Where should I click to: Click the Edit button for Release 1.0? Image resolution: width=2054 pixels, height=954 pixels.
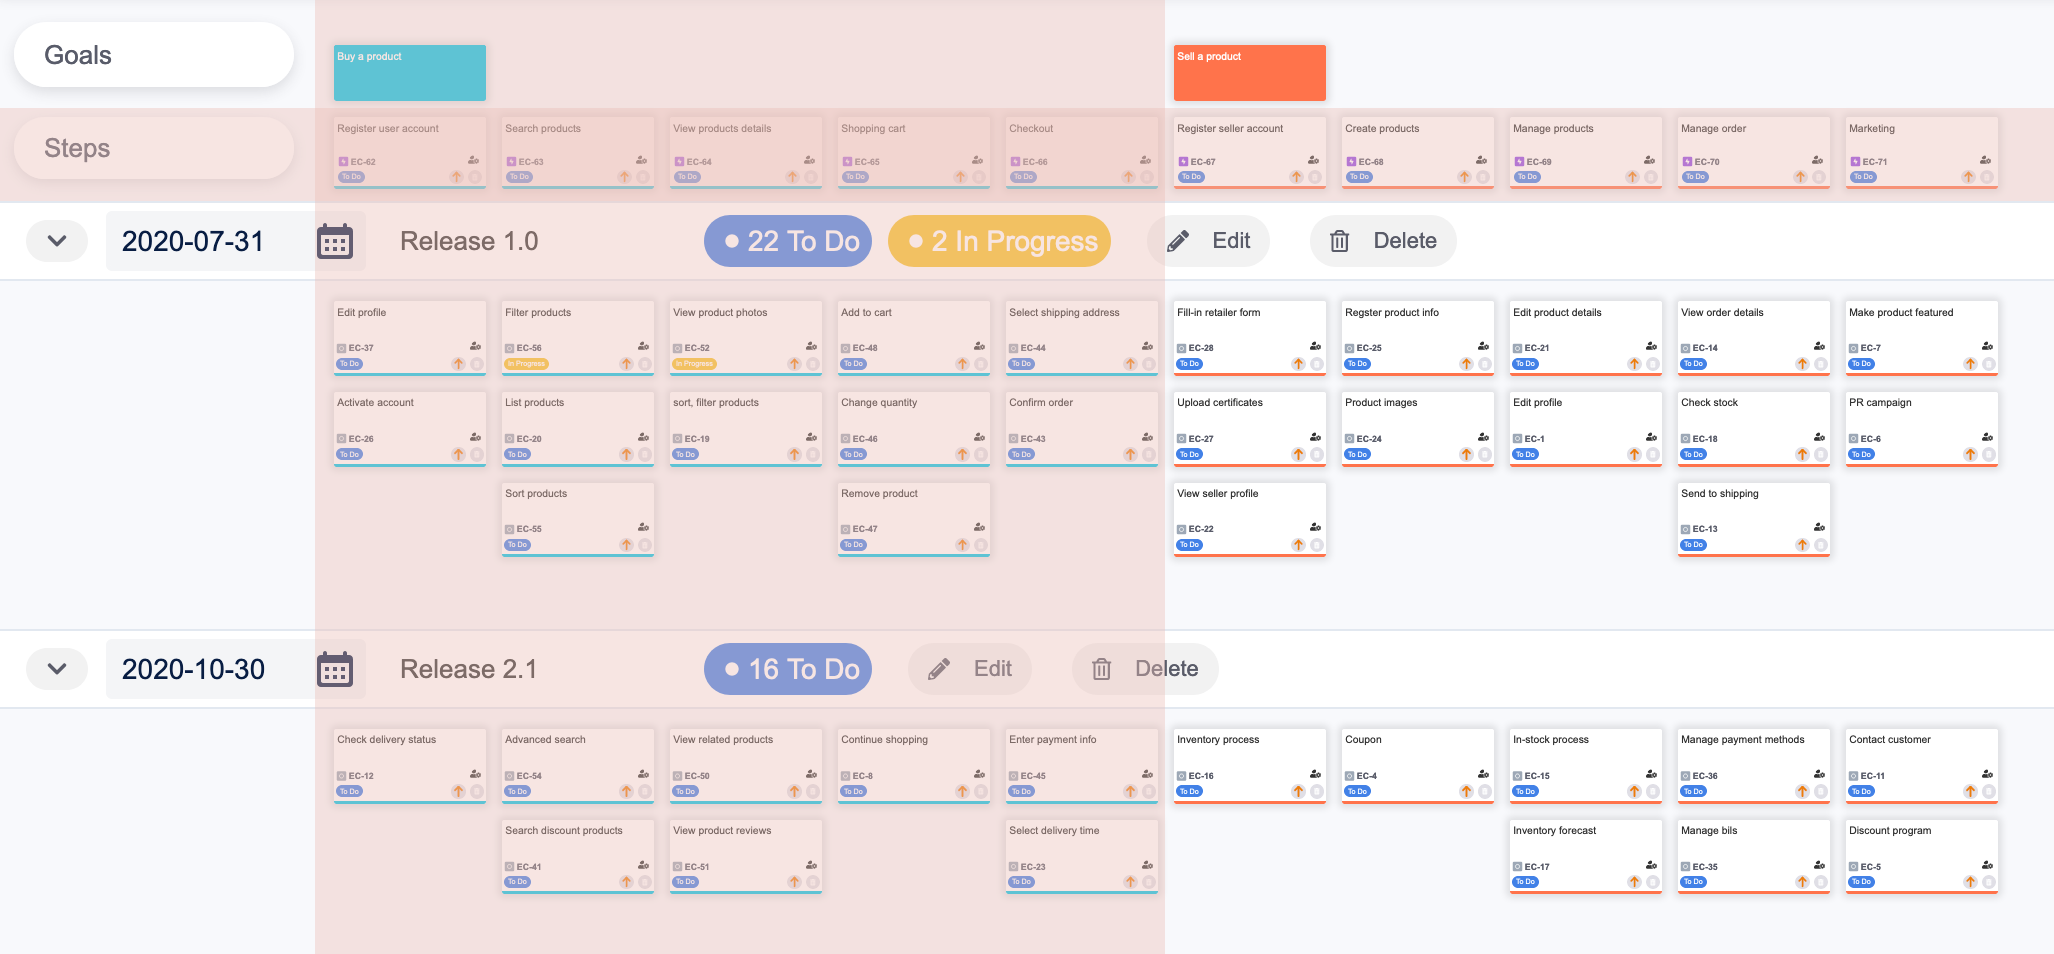(x=1209, y=240)
